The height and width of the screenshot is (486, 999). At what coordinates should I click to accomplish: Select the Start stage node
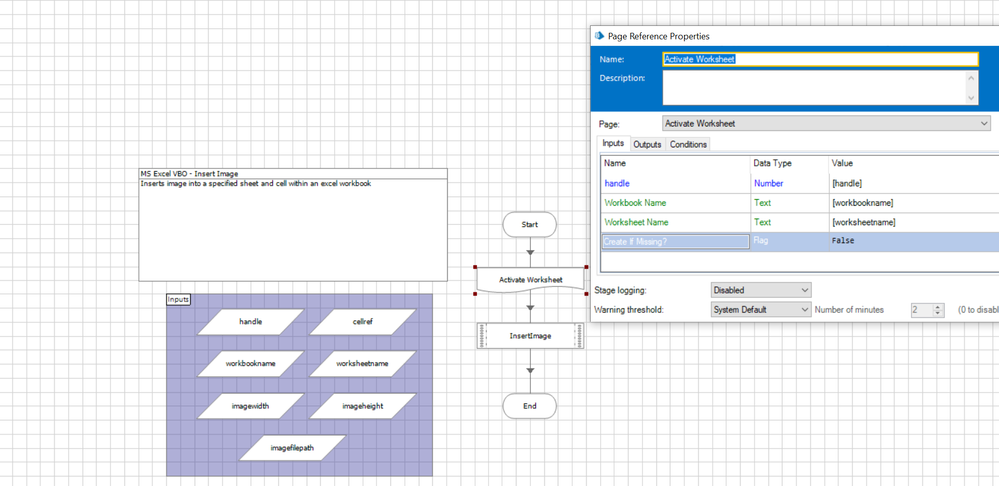[529, 225]
